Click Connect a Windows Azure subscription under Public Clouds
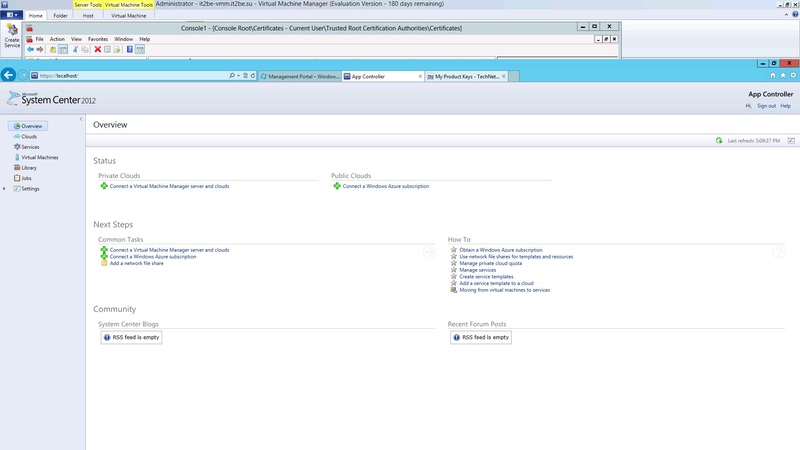Screen dimensions: 800x450 (x=386, y=186)
